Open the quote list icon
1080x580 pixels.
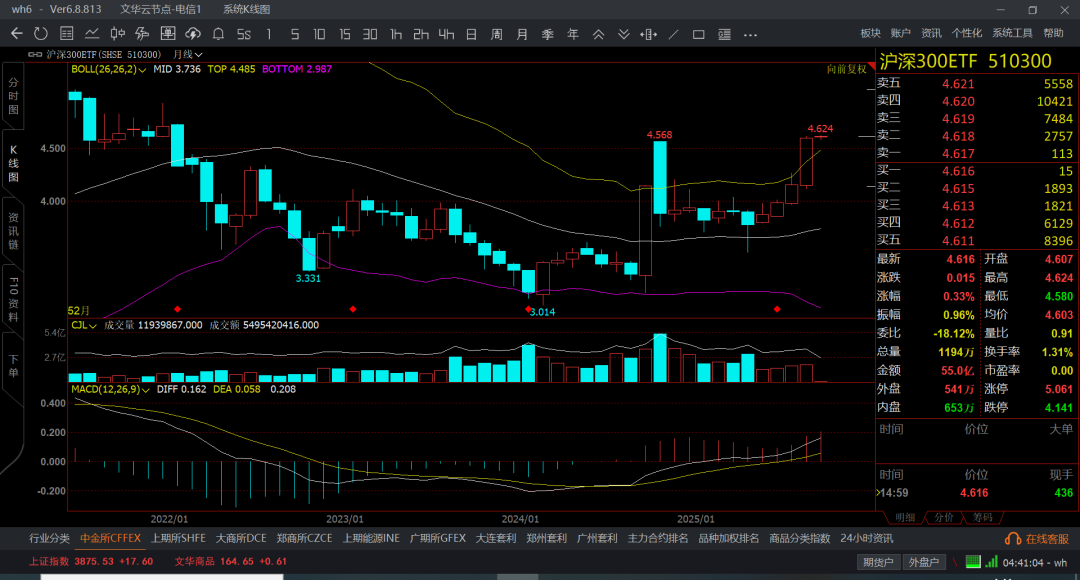[x=67, y=34]
